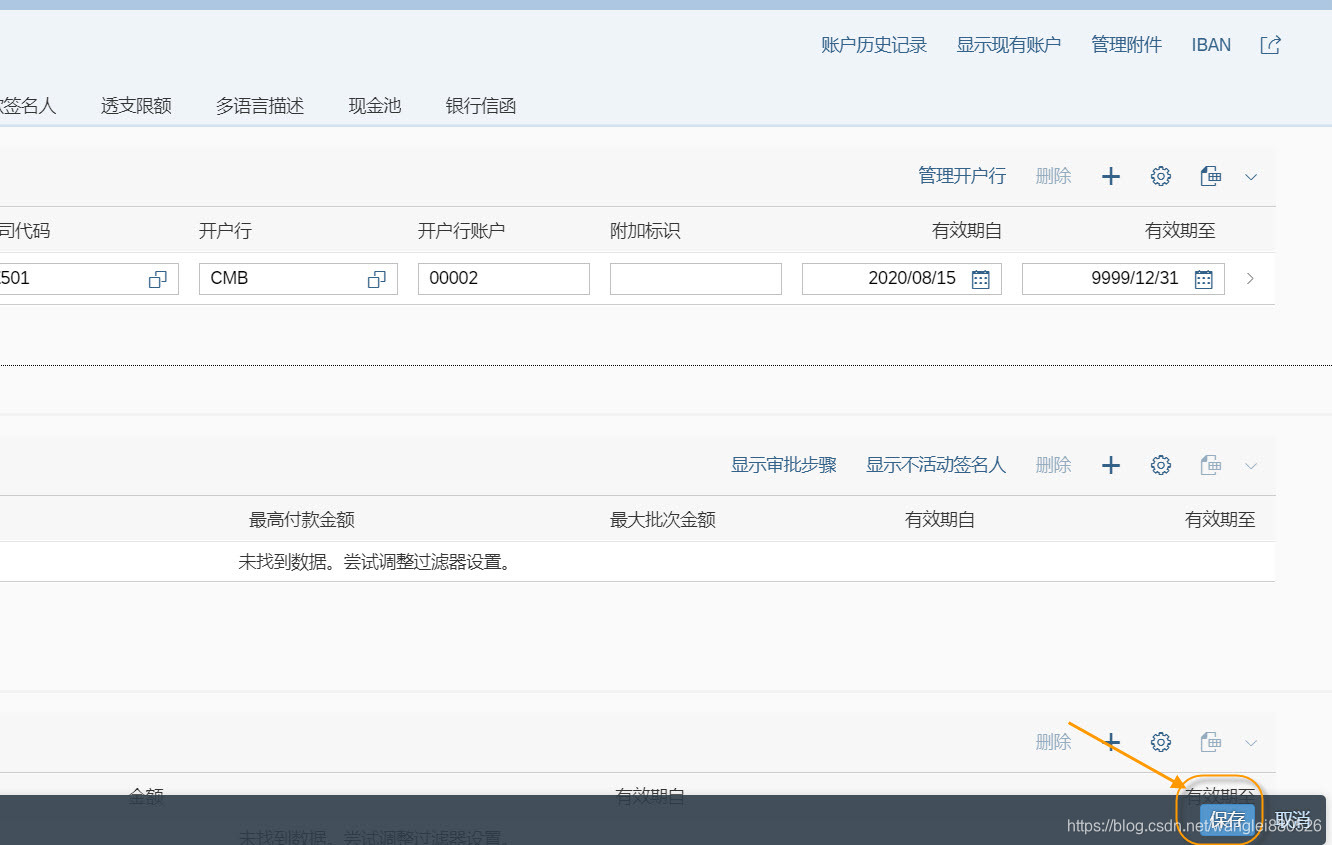This screenshot has width=1332, height=845.
Task: Switch to the 银行信函 tab
Action: point(481,106)
